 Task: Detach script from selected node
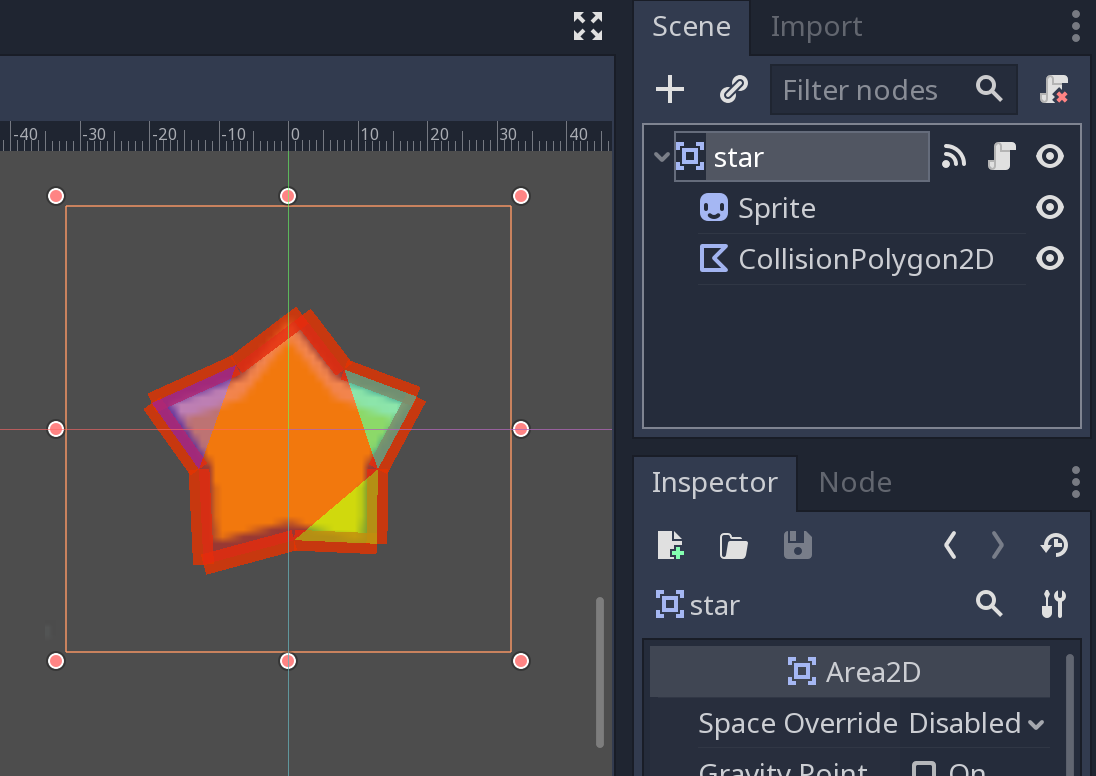click(x=1054, y=89)
